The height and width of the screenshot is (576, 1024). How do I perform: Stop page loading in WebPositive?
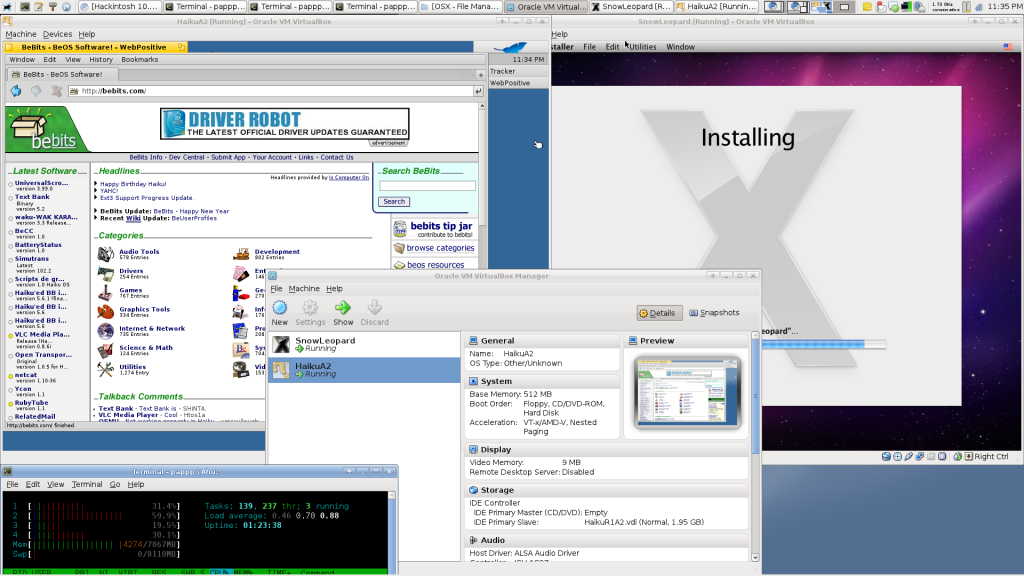pos(57,91)
